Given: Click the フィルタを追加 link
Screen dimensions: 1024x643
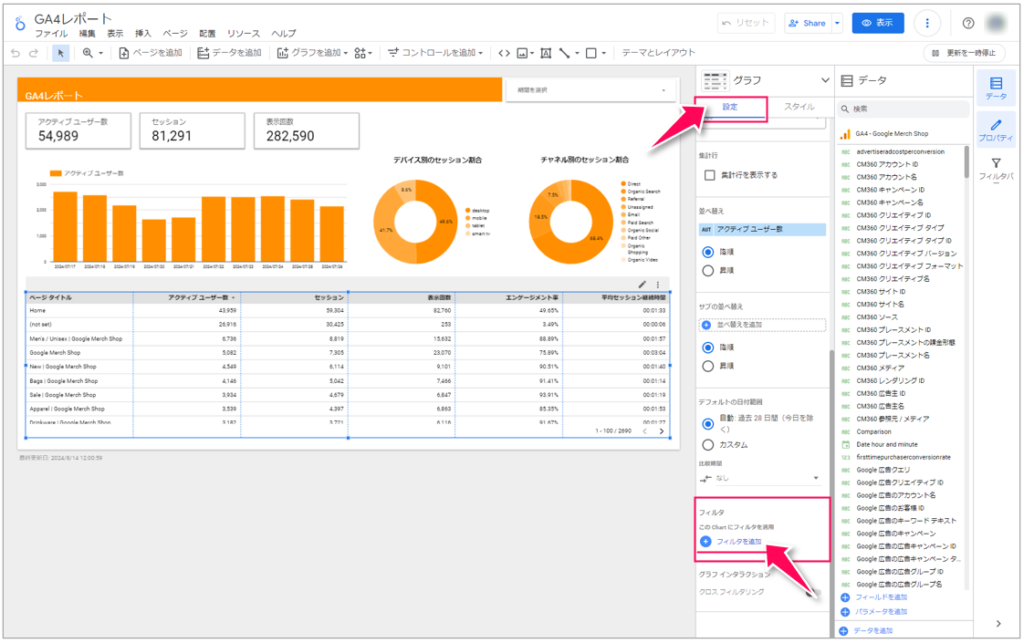Looking at the screenshot, I should (739, 542).
